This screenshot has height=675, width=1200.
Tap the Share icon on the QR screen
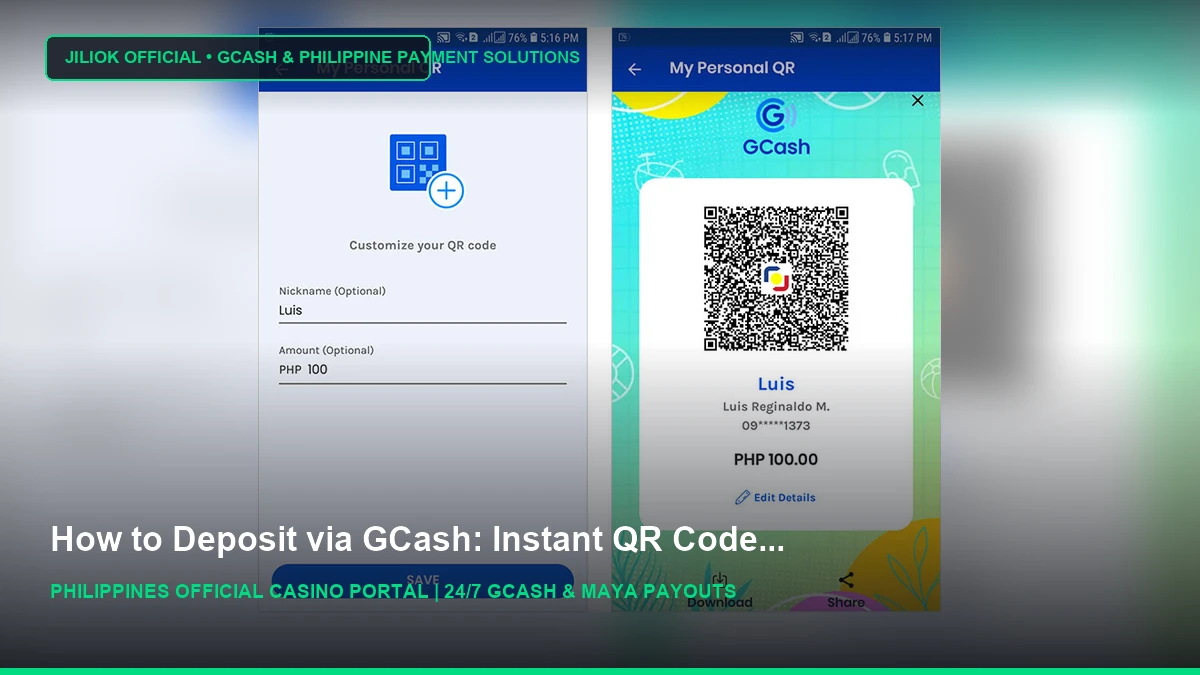tap(846, 581)
